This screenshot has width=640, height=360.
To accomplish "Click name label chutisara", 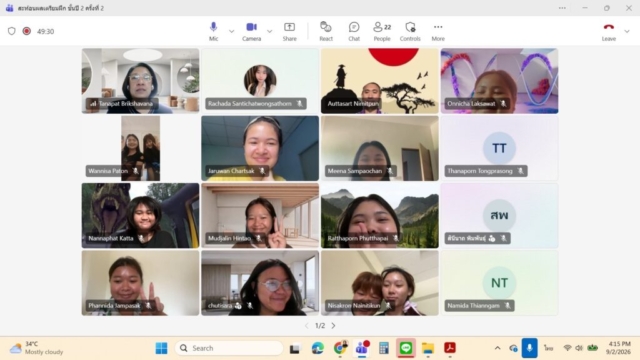I will pyautogui.click(x=220, y=306).
